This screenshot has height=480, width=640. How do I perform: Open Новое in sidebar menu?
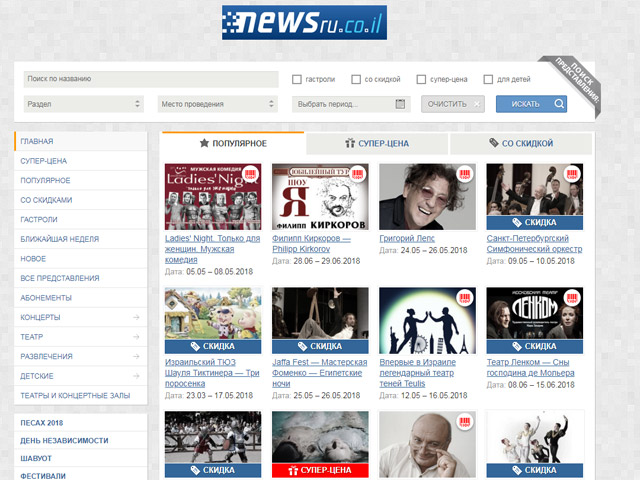point(80,259)
